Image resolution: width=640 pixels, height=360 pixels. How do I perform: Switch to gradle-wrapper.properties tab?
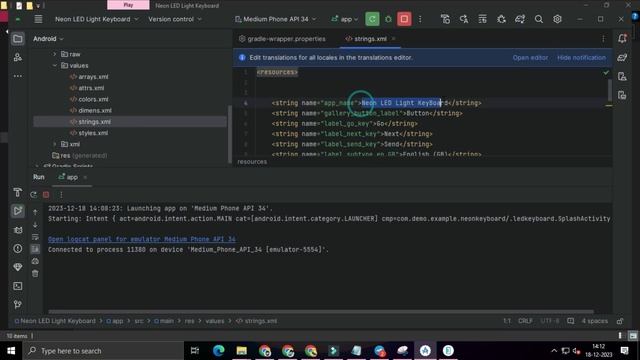point(282,39)
